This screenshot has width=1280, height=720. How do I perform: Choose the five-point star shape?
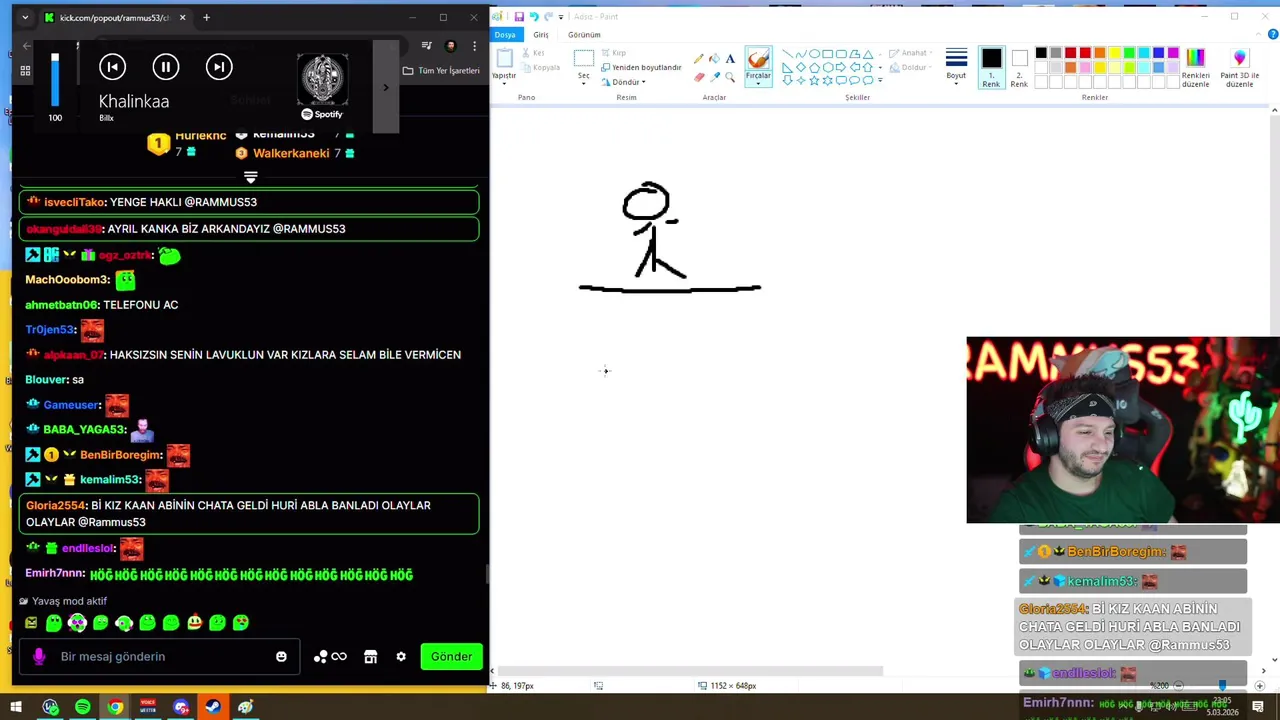814,80
